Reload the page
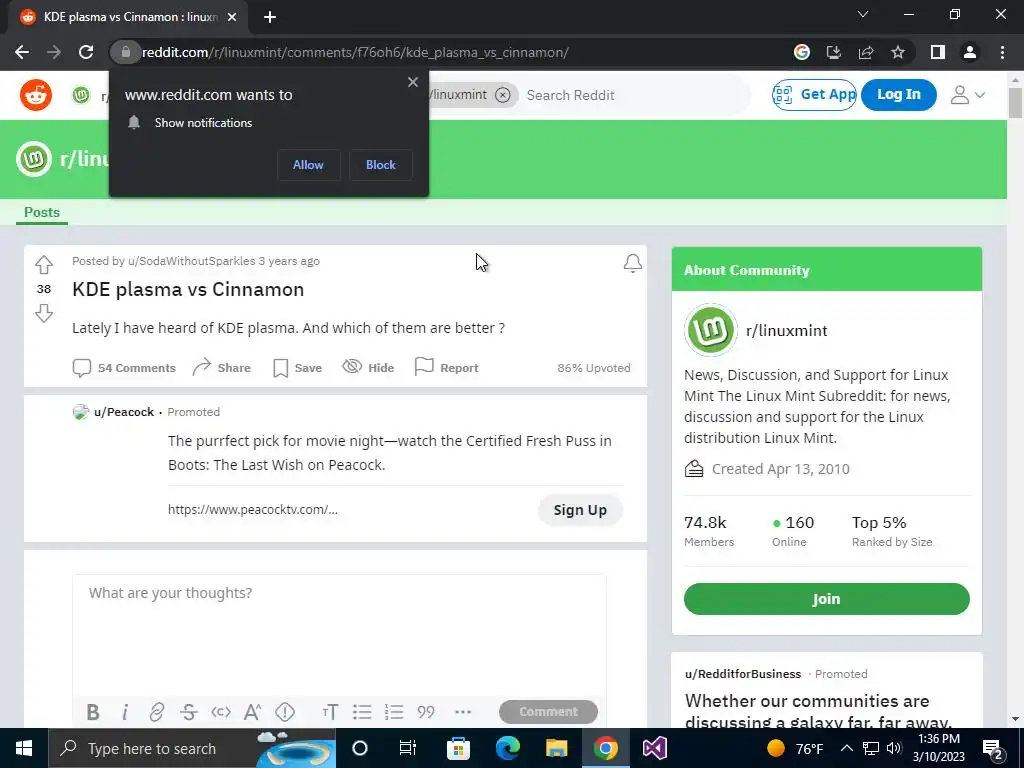 [86, 52]
